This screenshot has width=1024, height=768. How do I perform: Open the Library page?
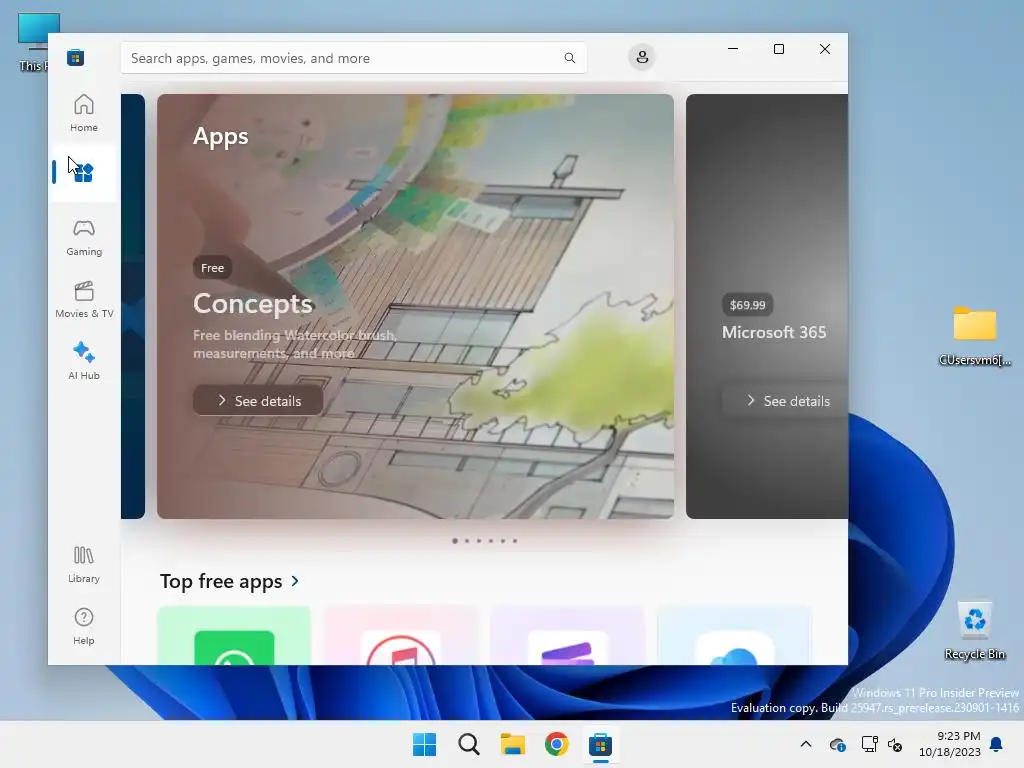pyautogui.click(x=84, y=564)
